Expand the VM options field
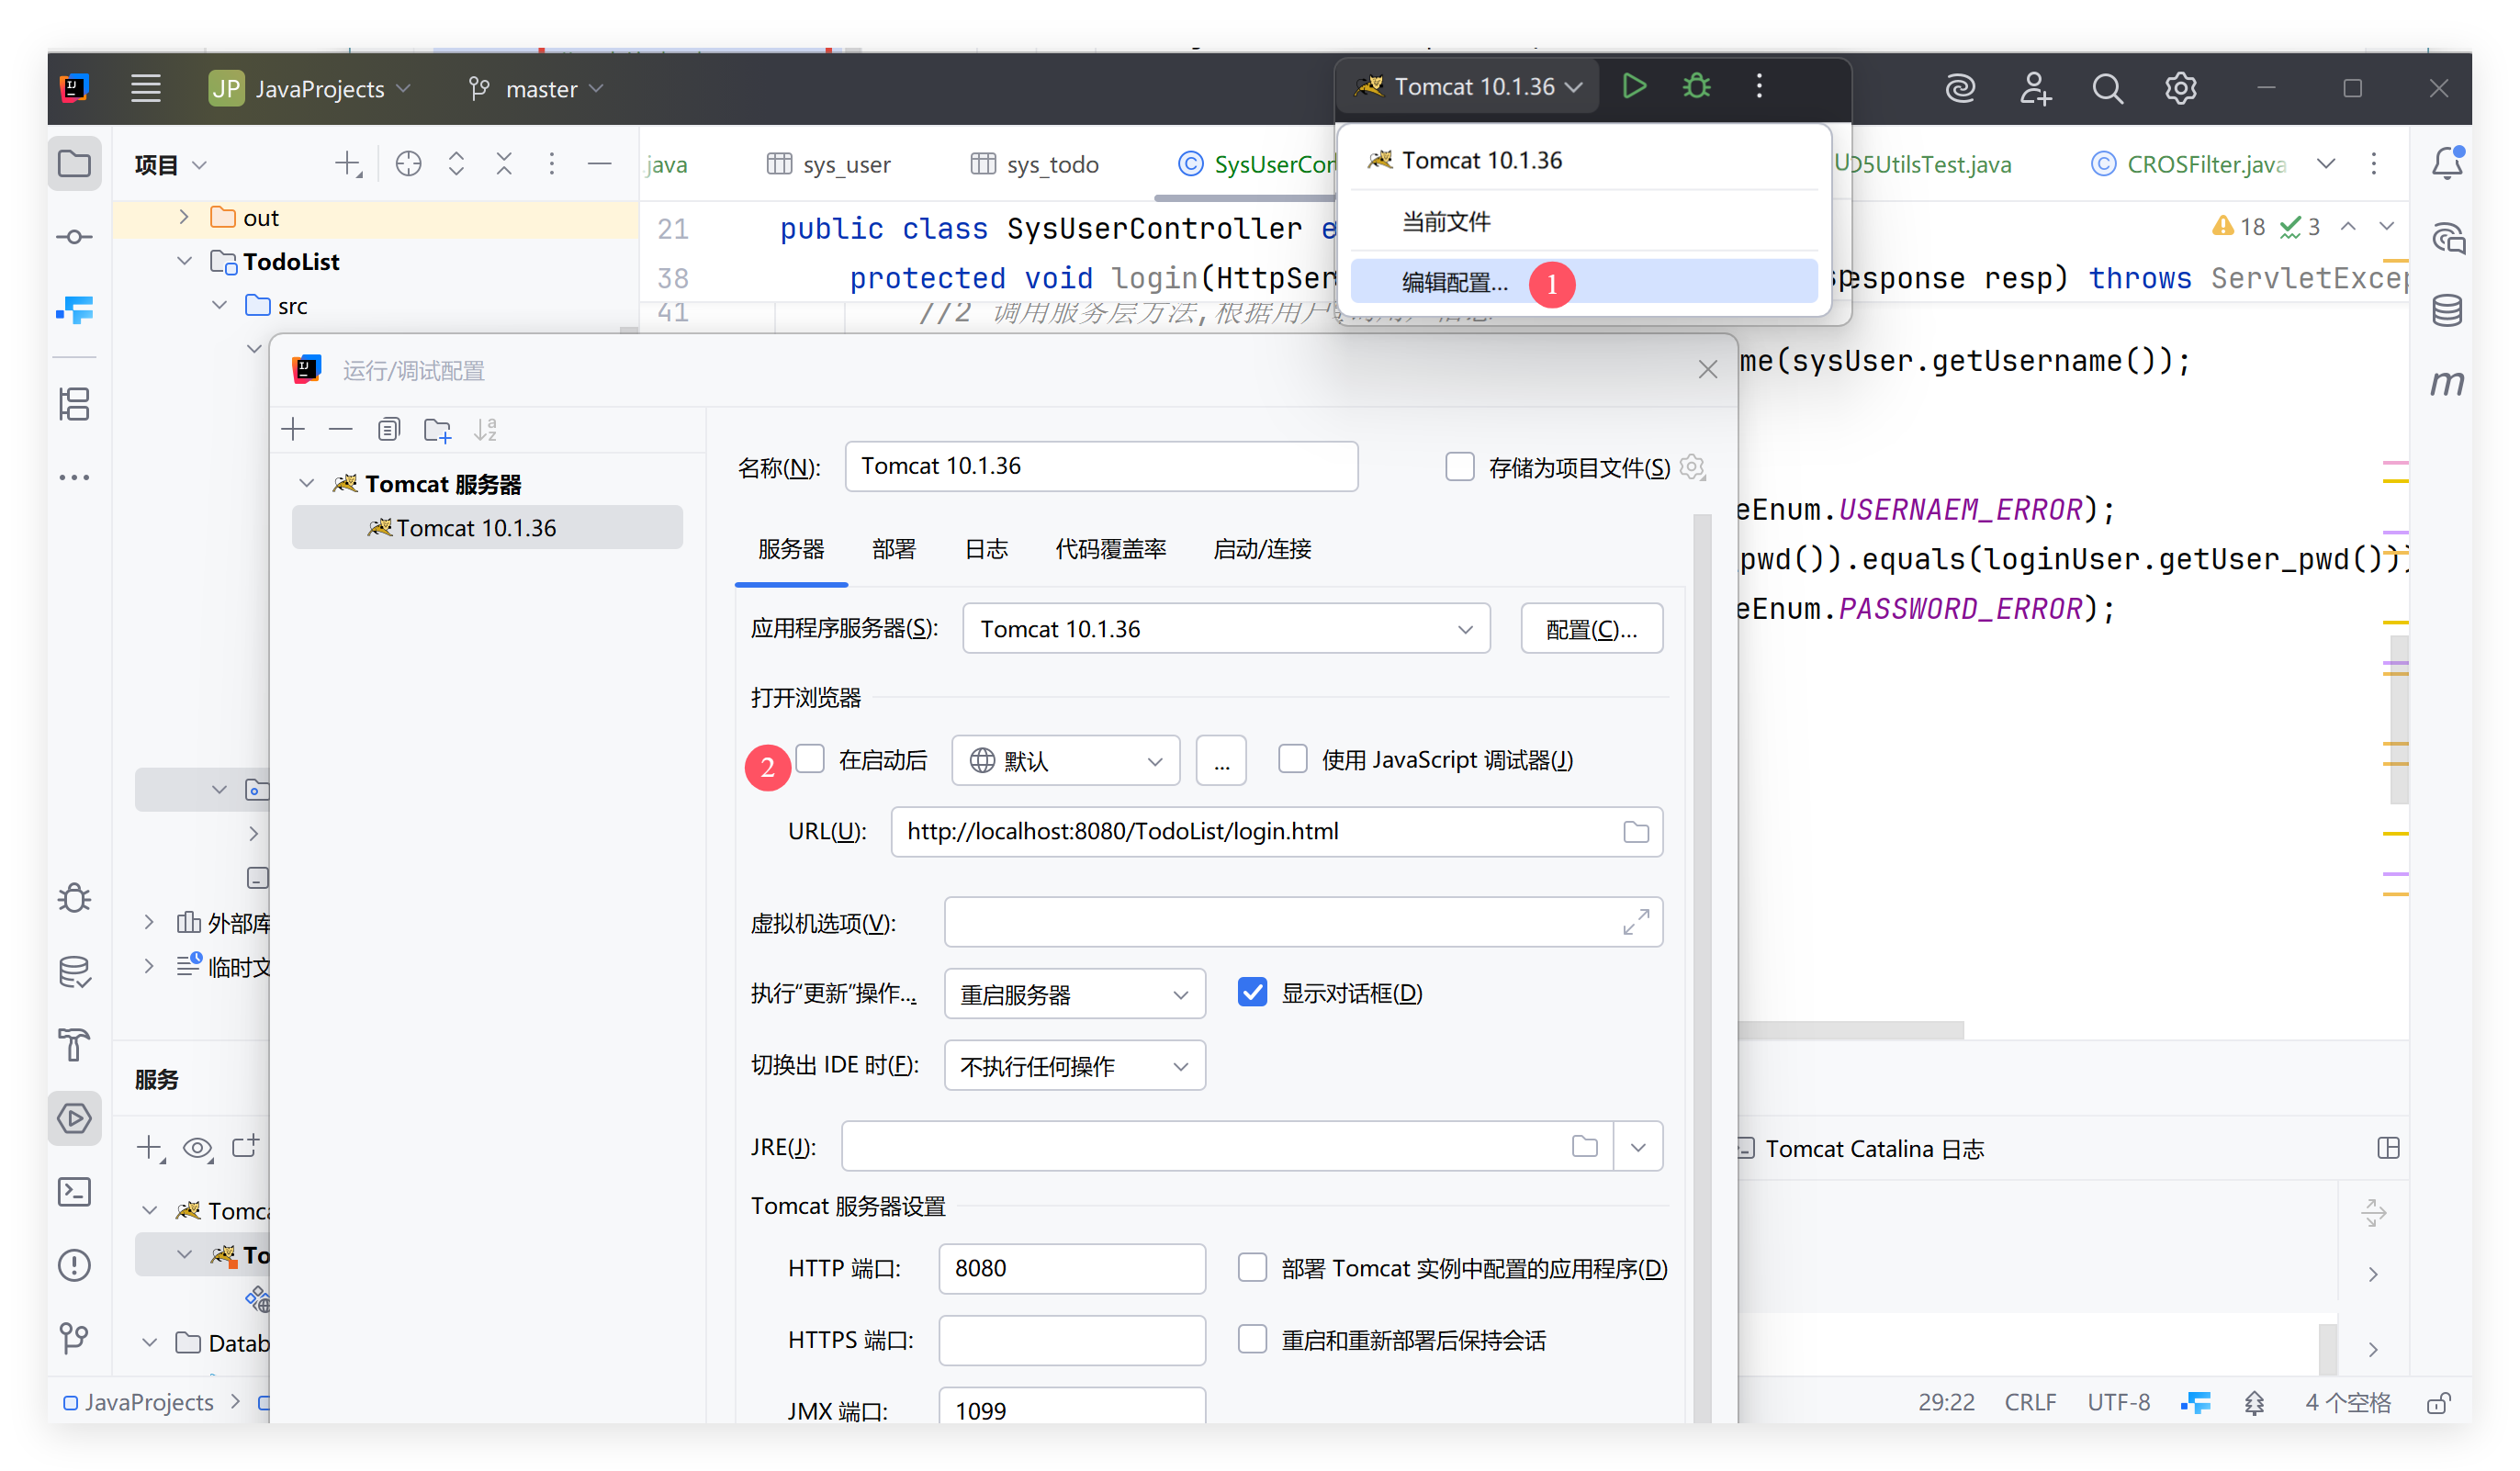2520x1471 pixels. [x=1635, y=921]
